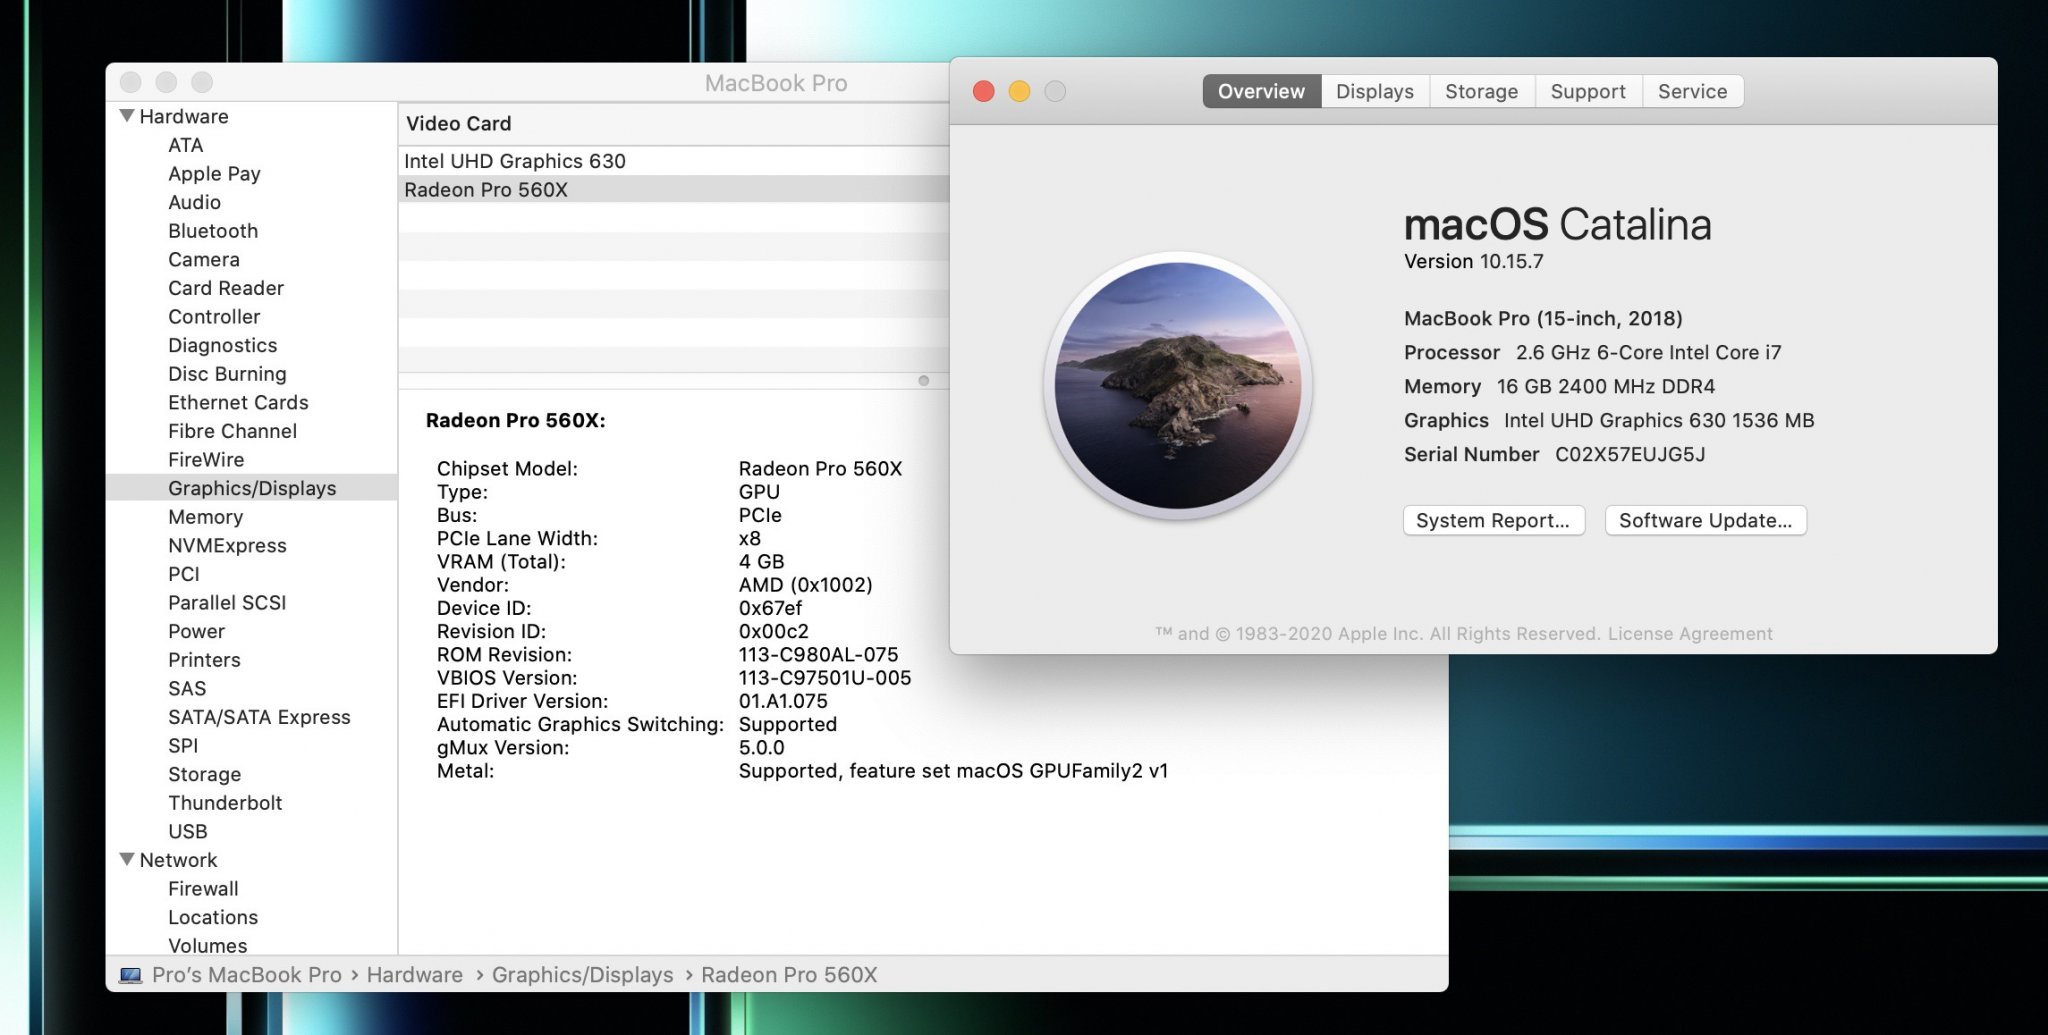Select Graphics/Displays in the sidebar
Screen dimensions: 2048x1035
(x=252, y=488)
